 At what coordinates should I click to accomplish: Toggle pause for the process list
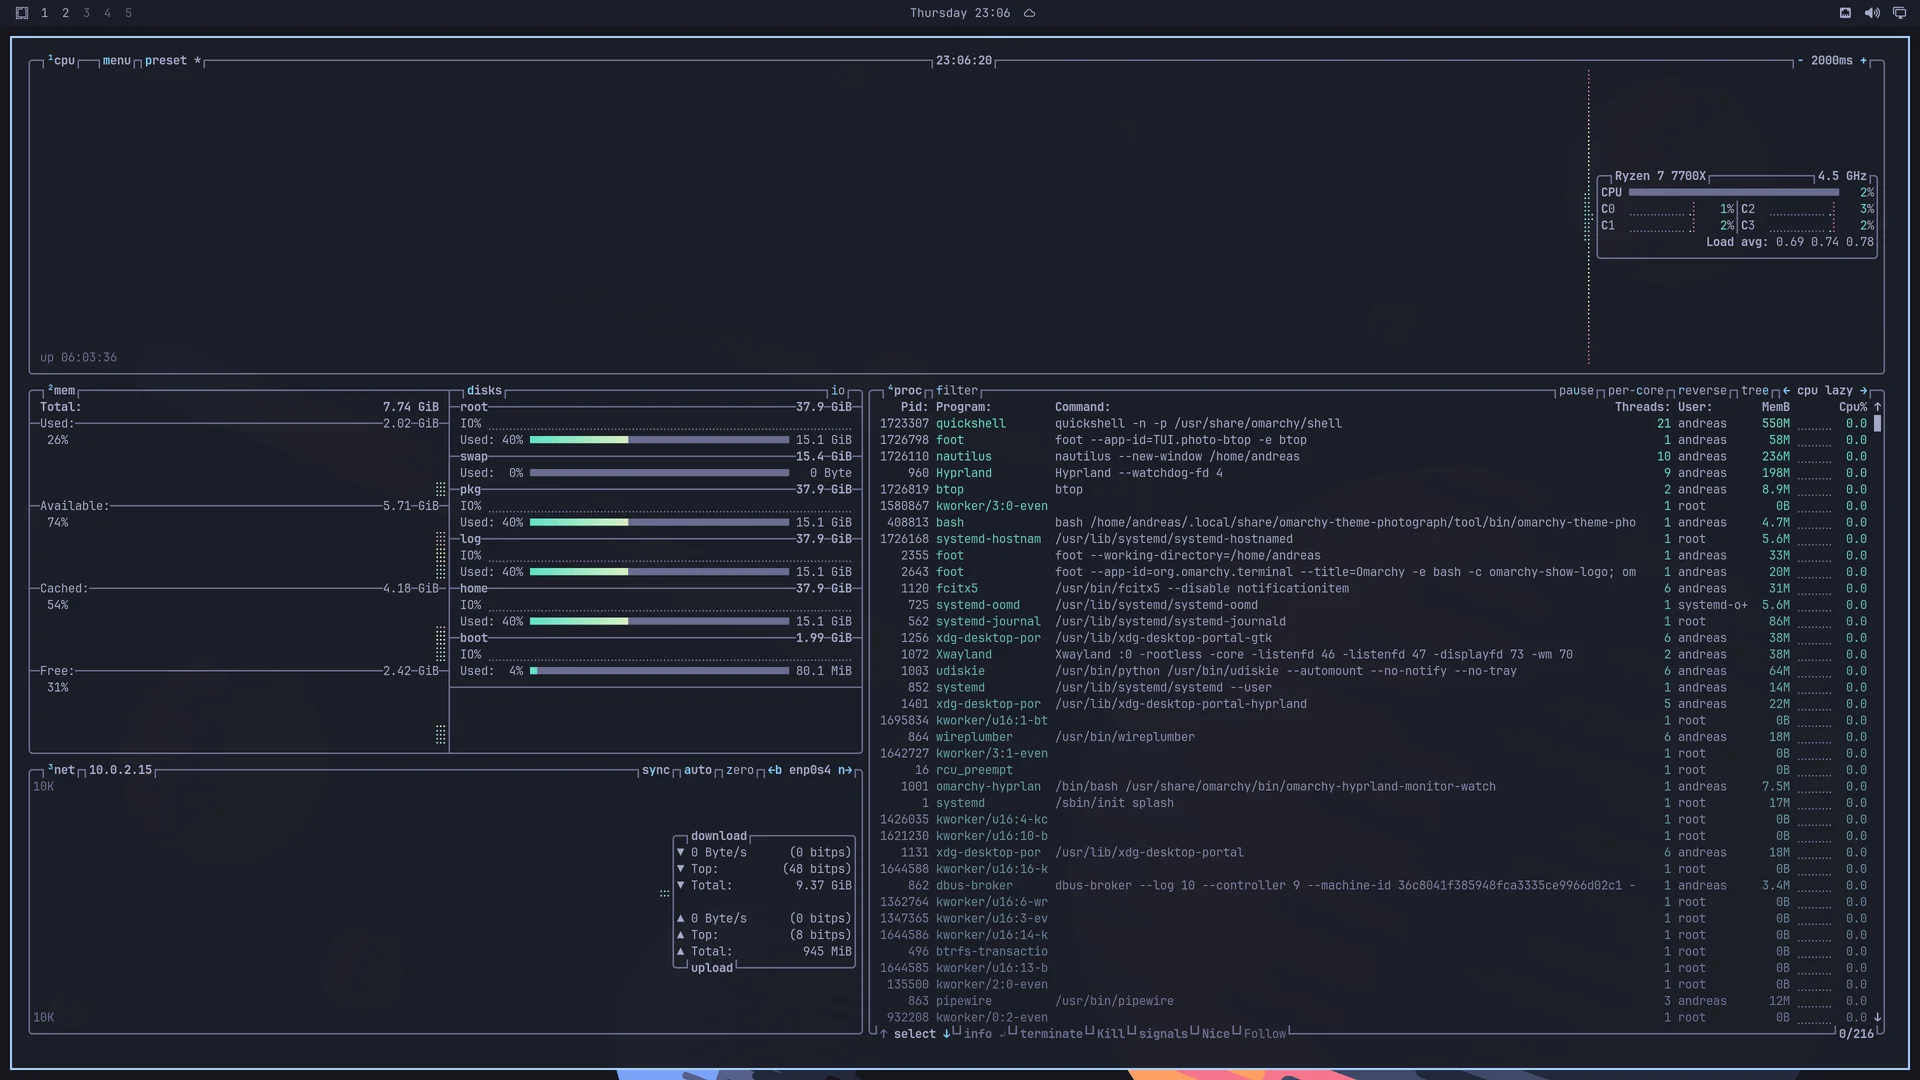(x=1576, y=391)
